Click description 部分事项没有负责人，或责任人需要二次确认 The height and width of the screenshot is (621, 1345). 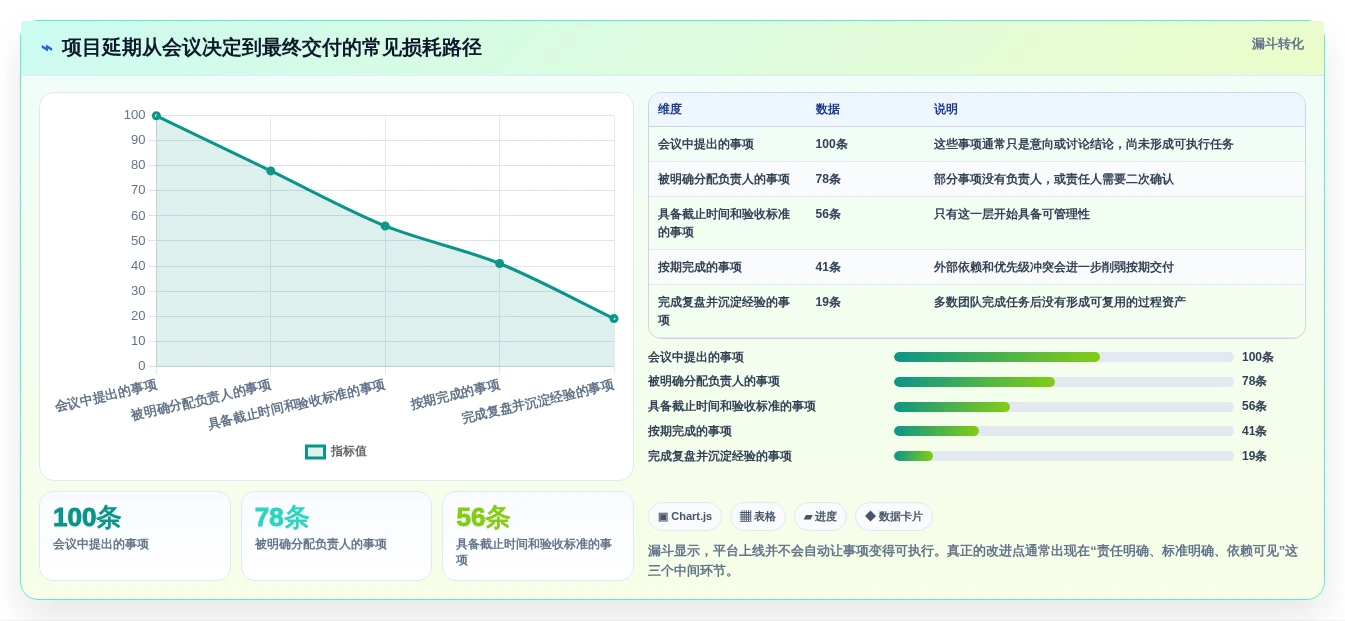[x=1054, y=179]
